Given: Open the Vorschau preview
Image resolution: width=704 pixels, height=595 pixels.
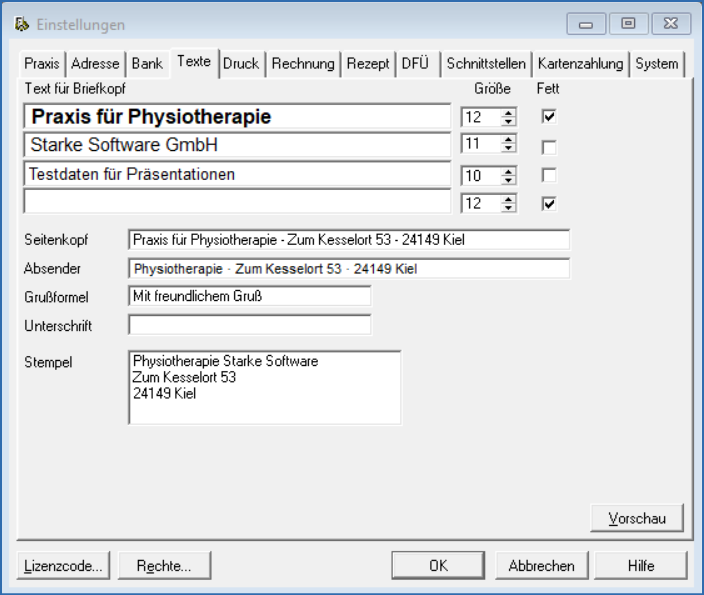Looking at the screenshot, I should [637, 518].
